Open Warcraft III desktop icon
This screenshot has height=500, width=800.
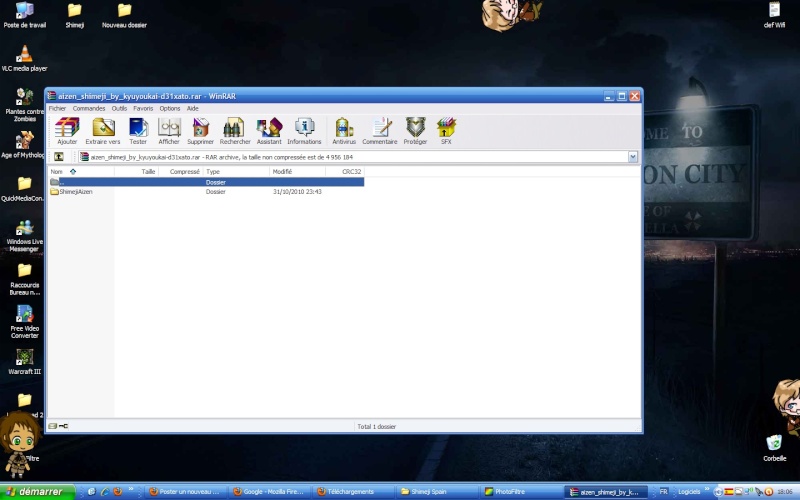tap(24, 362)
